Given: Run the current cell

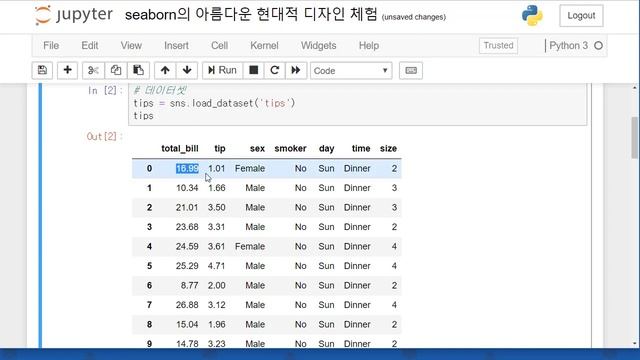Looking at the screenshot, I should pos(222,70).
